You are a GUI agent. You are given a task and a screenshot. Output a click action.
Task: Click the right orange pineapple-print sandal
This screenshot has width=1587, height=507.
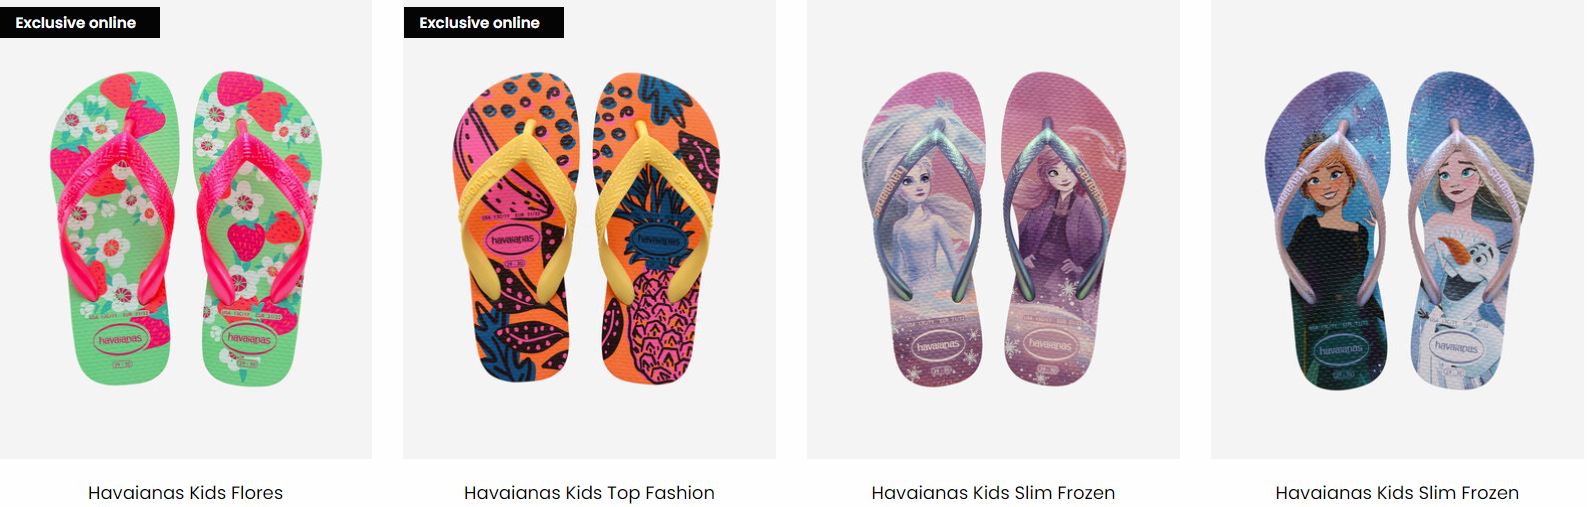657,228
